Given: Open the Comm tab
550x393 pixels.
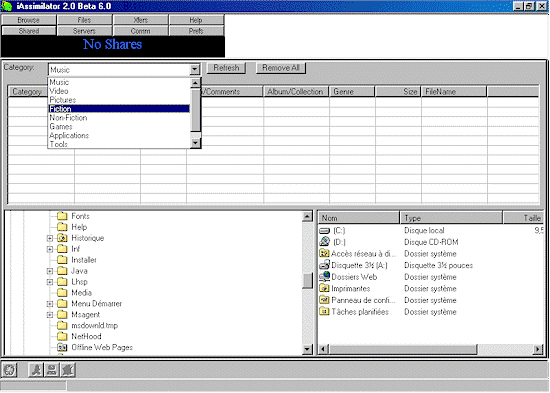Looking at the screenshot, I should (x=141, y=31).
